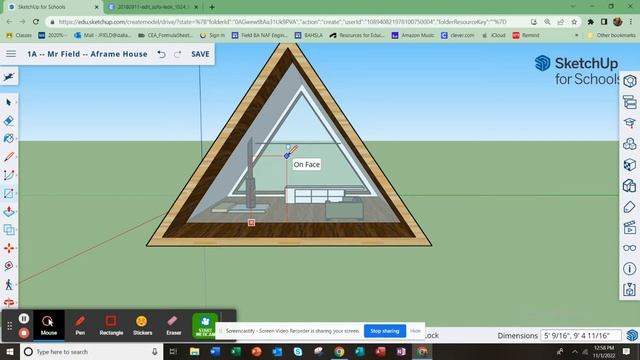This screenshot has width=640, height=360.
Task: Reload the page
Action: 36,22
